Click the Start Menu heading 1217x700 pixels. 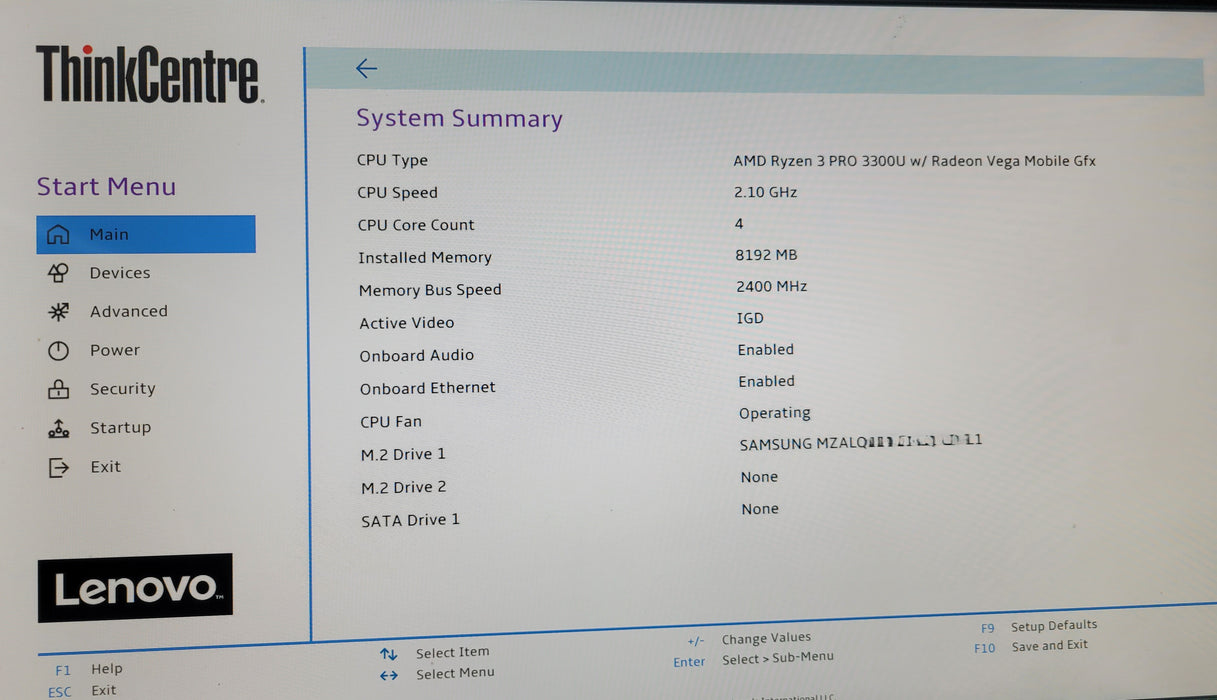coord(106,187)
